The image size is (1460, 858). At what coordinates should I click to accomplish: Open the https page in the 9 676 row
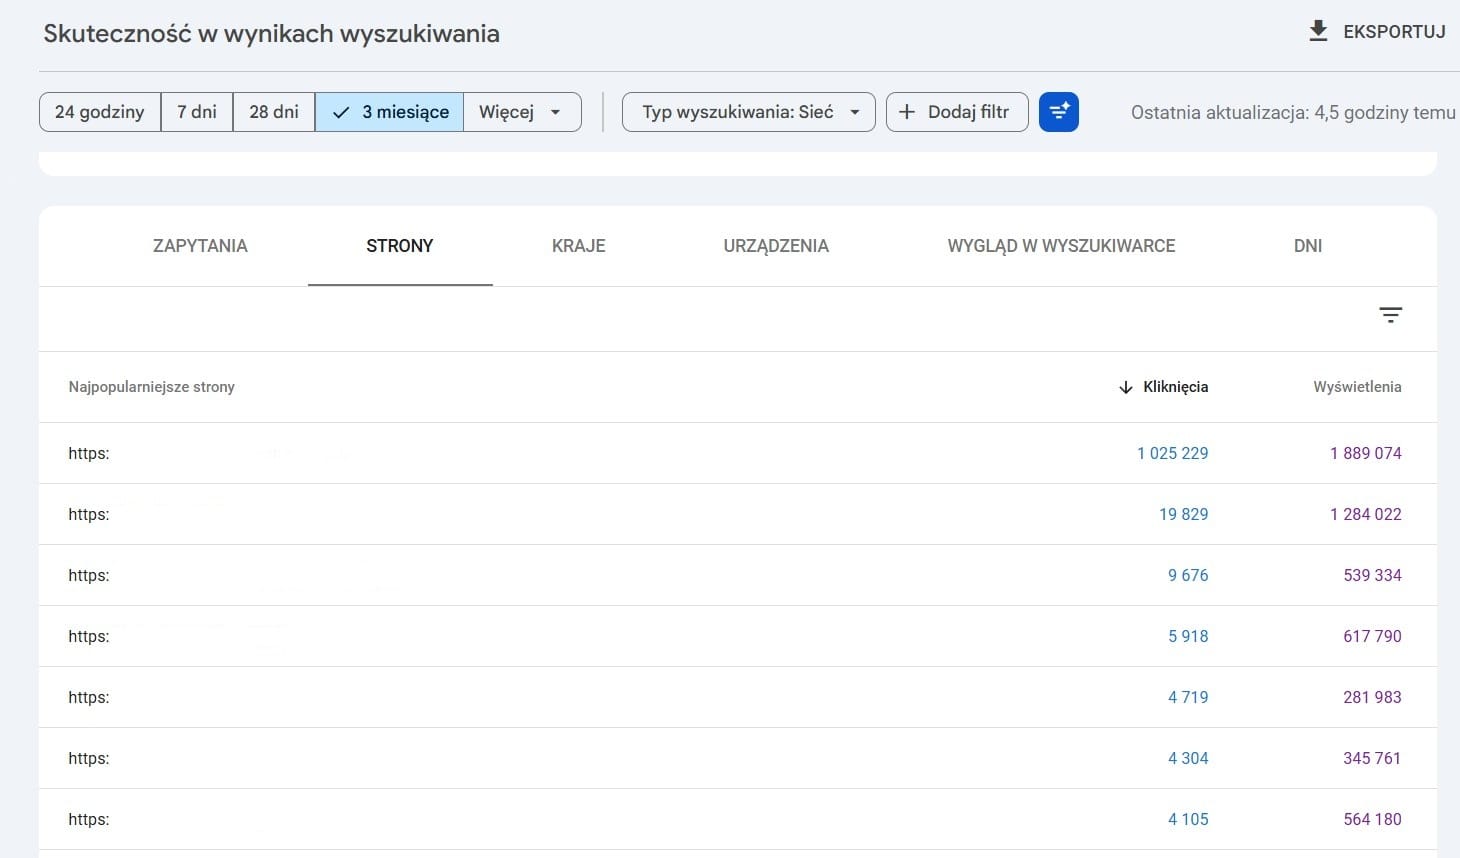pos(89,575)
